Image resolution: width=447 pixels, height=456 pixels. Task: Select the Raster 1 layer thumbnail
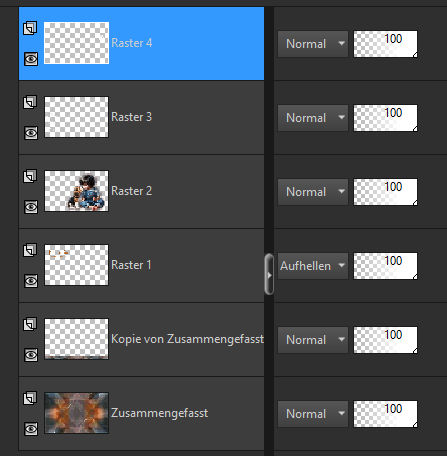(76, 265)
